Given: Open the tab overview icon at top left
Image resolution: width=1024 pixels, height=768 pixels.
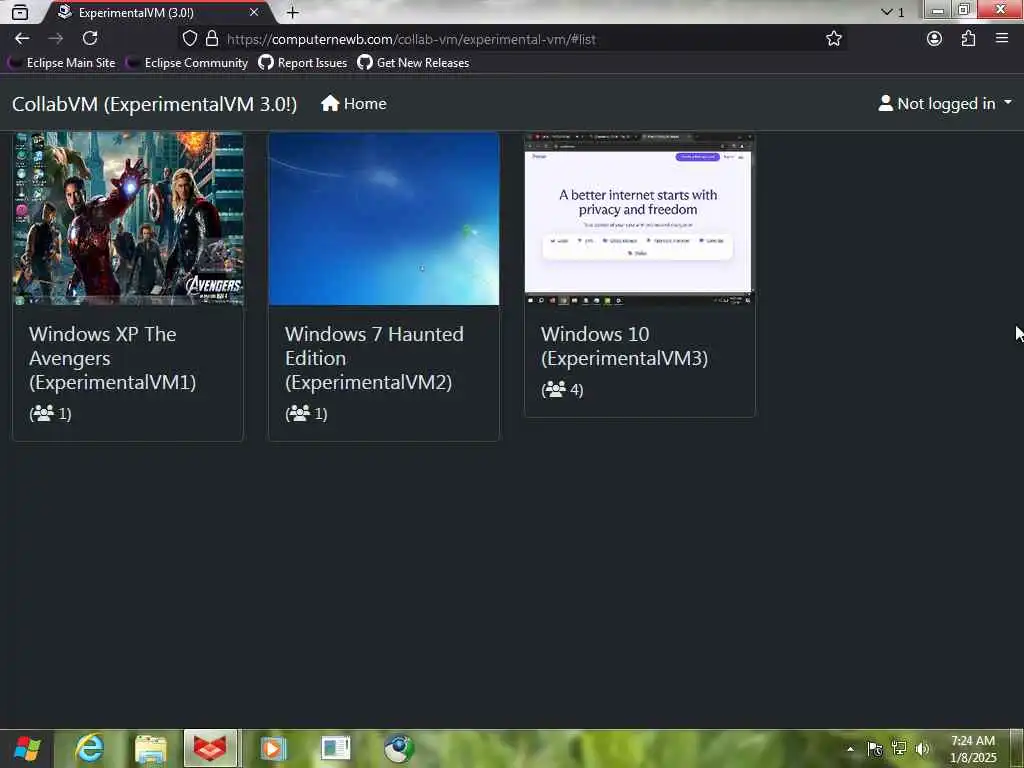Looking at the screenshot, I should coord(20,12).
